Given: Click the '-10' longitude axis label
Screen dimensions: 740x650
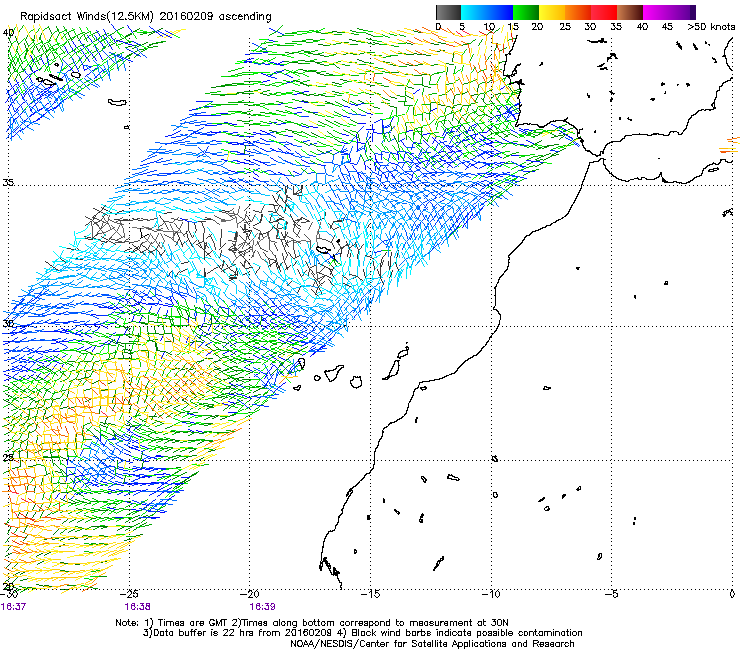Looking at the screenshot, I should [x=491, y=594].
